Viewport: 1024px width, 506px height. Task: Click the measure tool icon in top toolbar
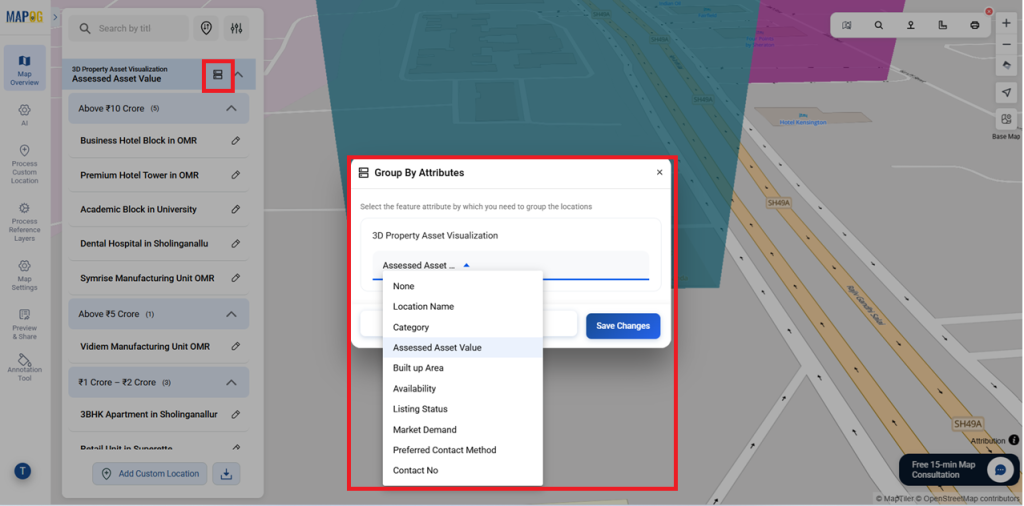[x=942, y=25]
